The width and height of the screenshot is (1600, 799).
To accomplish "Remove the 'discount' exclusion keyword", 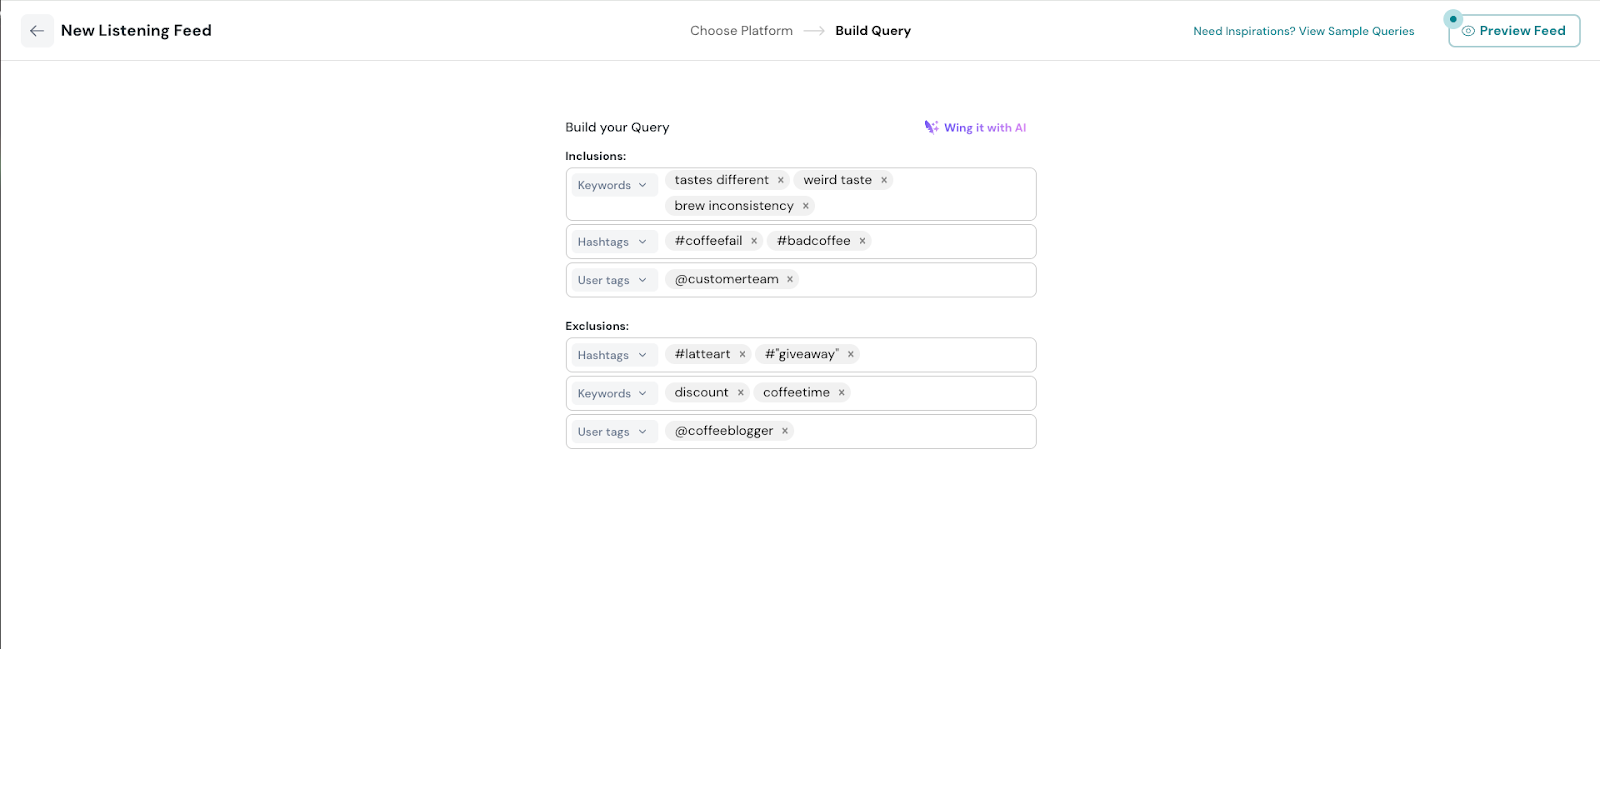I will (740, 393).
